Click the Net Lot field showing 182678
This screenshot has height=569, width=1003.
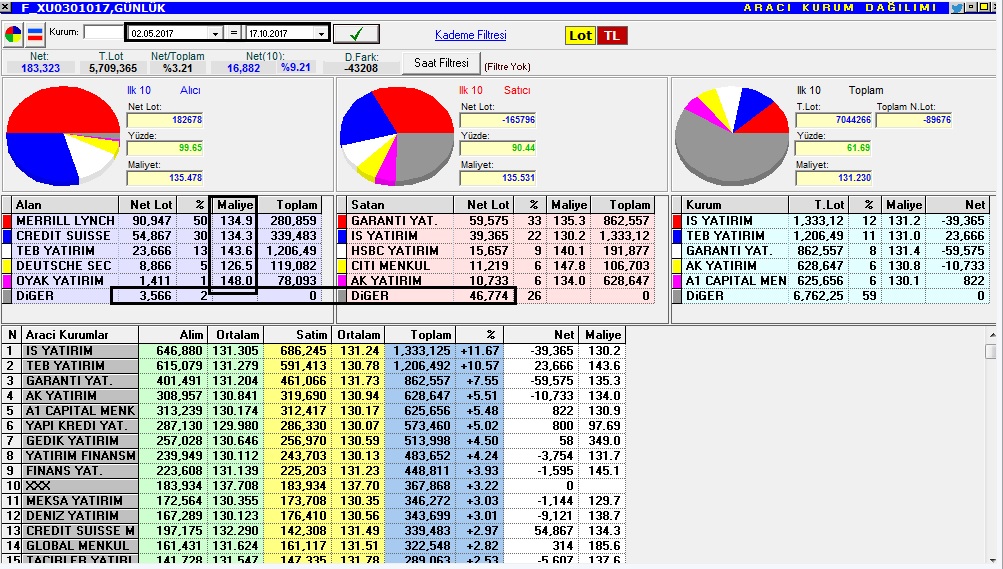(x=165, y=120)
